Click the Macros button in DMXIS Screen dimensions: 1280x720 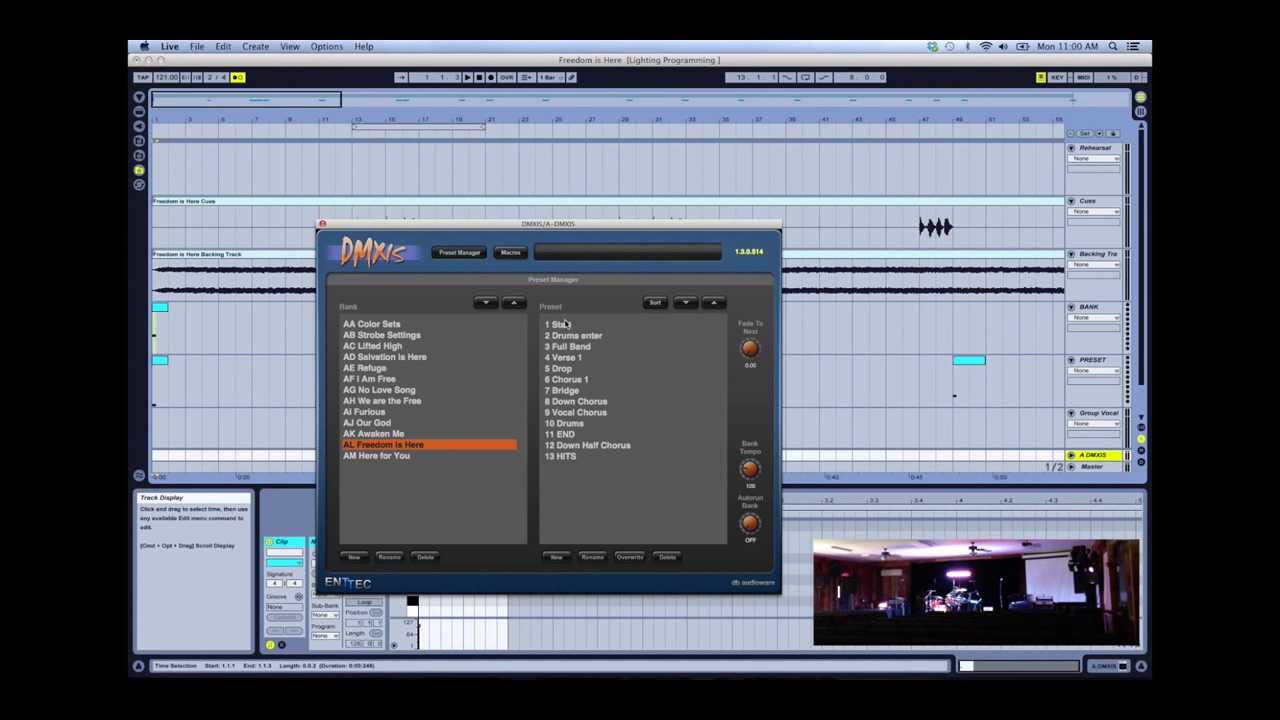pos(510,252)
